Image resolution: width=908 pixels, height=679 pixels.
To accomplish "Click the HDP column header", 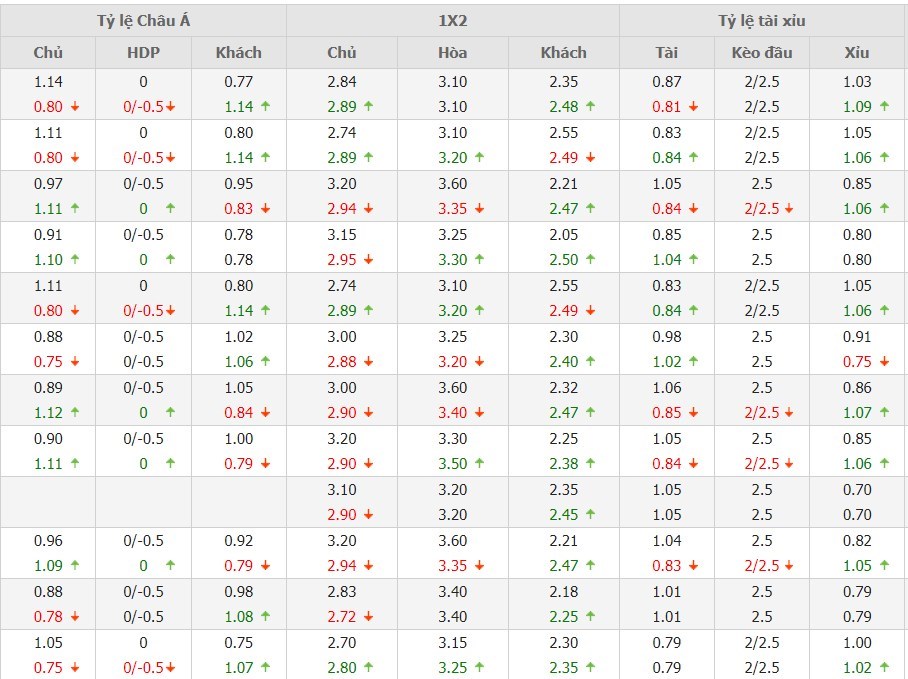I will 143,53.
